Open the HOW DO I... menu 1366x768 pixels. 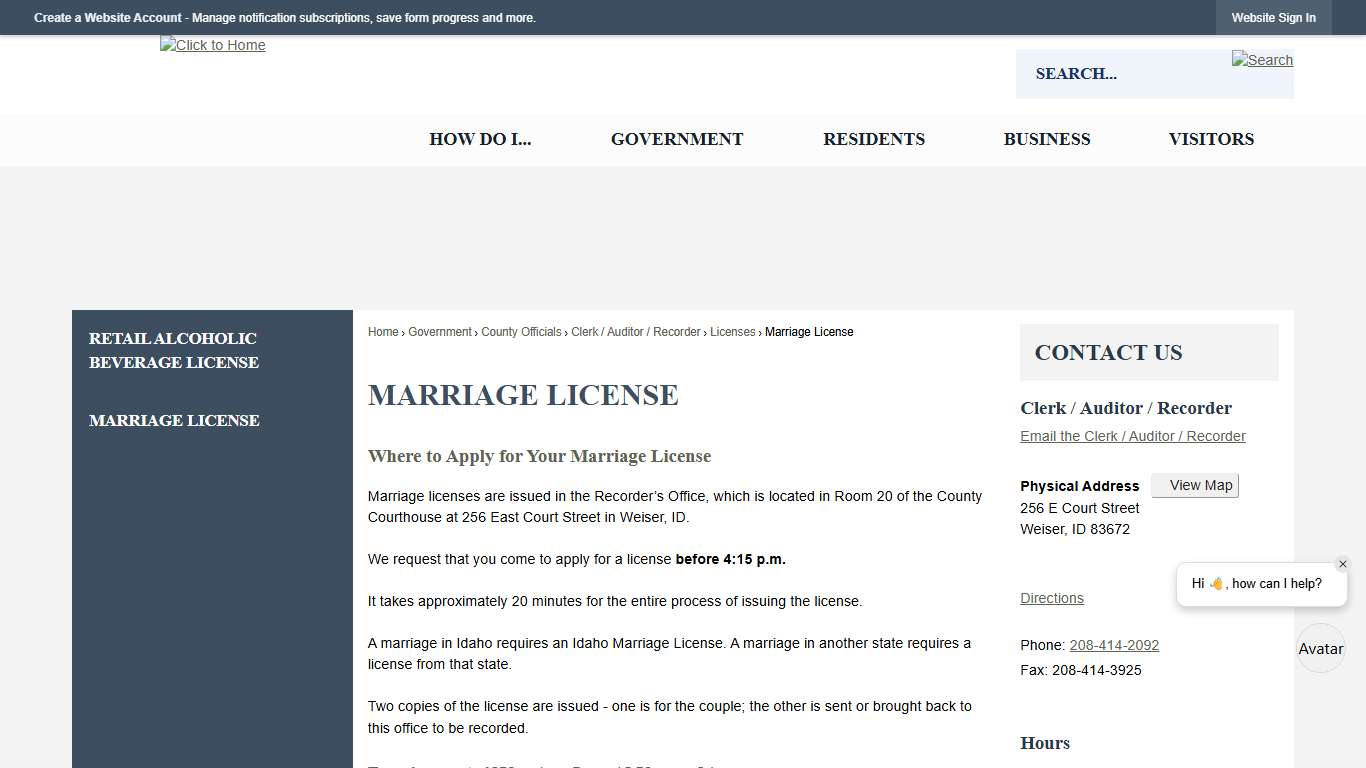click(x=480, y=139)
